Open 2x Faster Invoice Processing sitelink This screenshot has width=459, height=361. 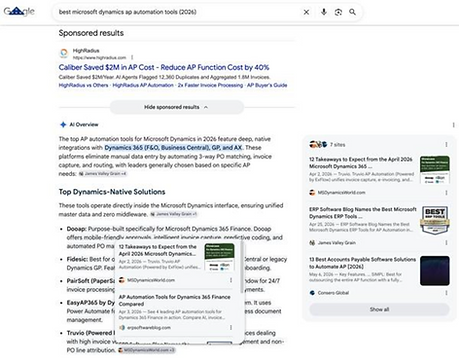(x=210, y=85)
